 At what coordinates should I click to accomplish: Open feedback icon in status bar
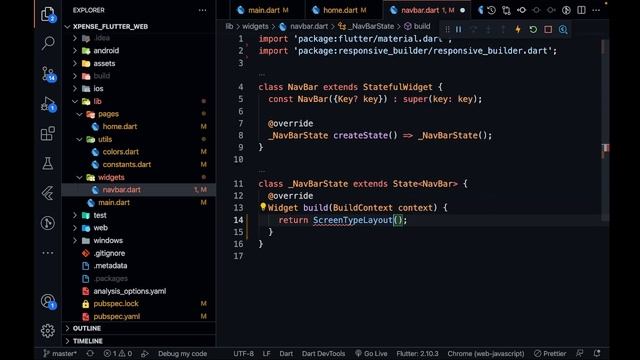pyautogui.click(x=579, y=353)
